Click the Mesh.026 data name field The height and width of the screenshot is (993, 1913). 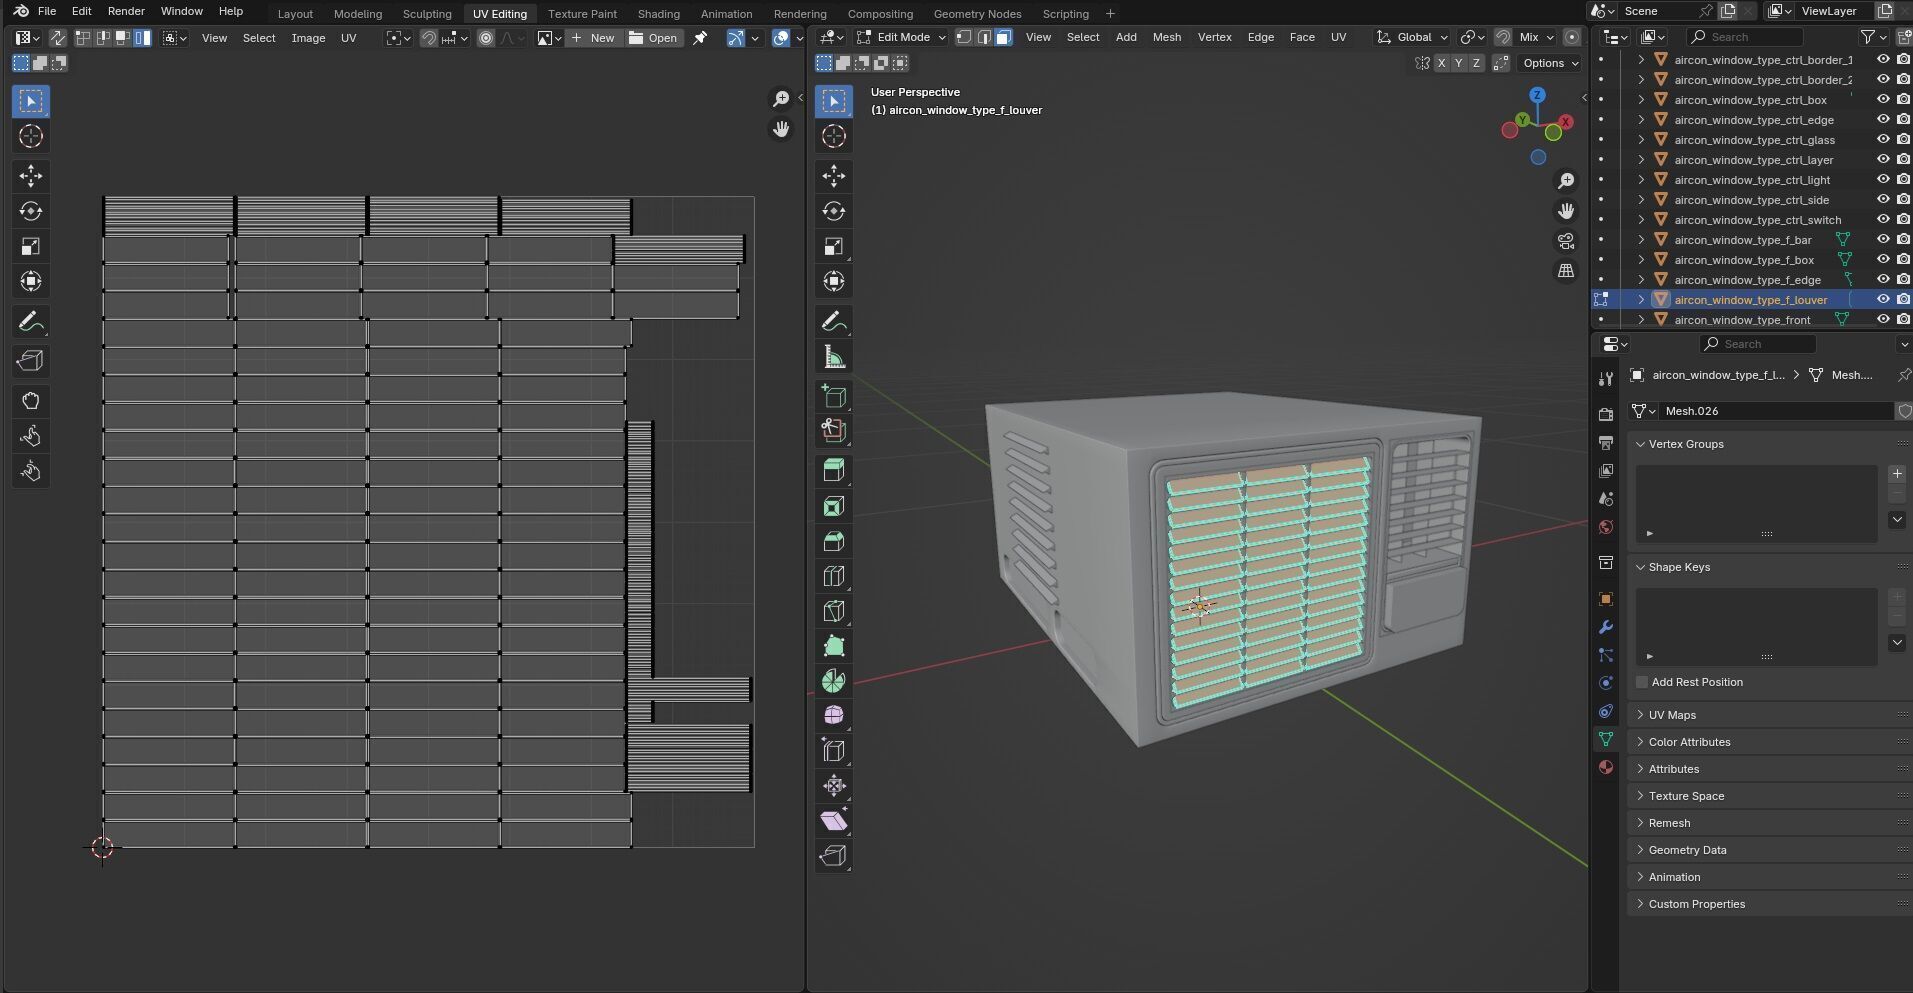1778,411
